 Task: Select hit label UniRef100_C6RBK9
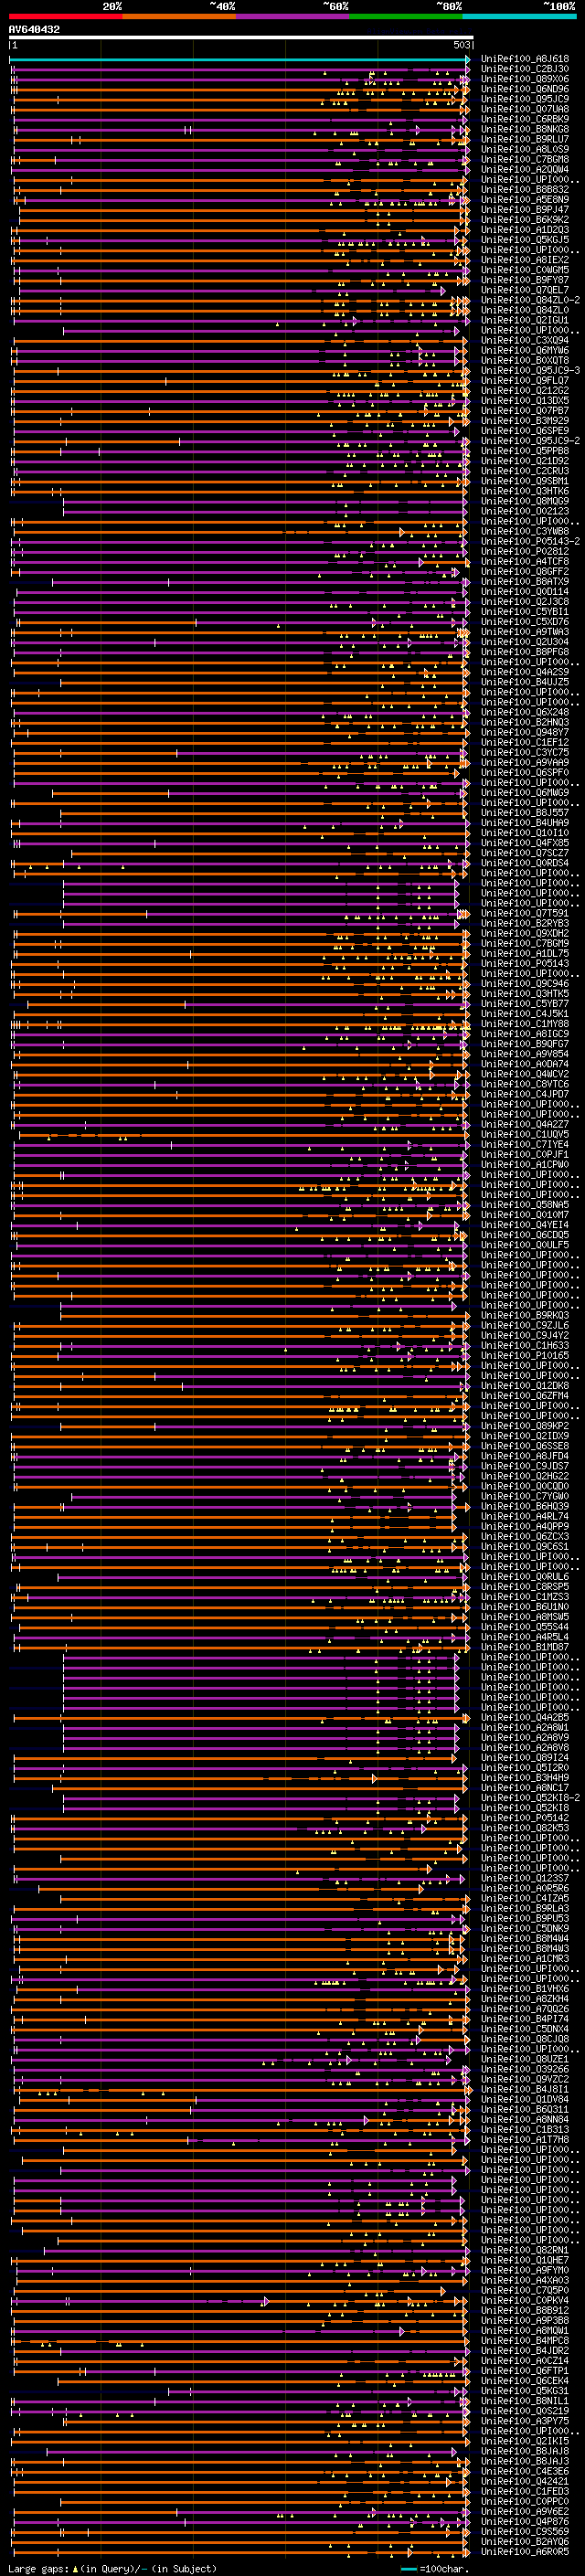525,119
